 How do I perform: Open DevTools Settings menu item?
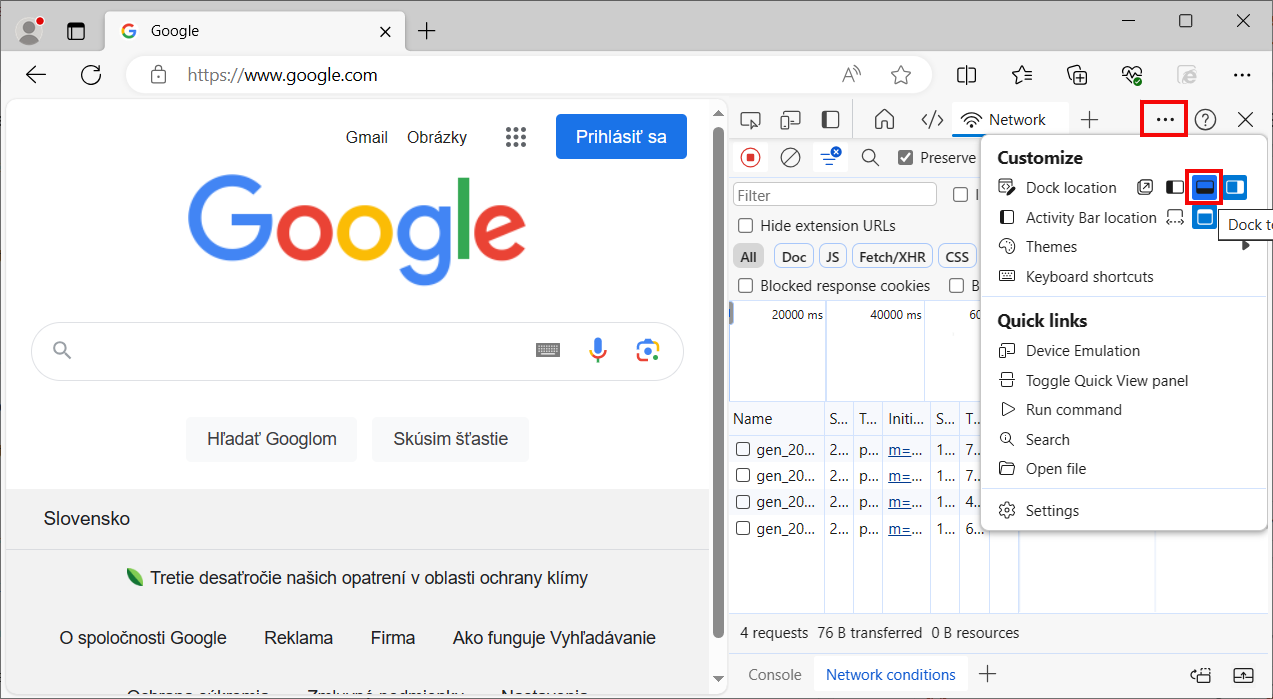(1124, 511)
